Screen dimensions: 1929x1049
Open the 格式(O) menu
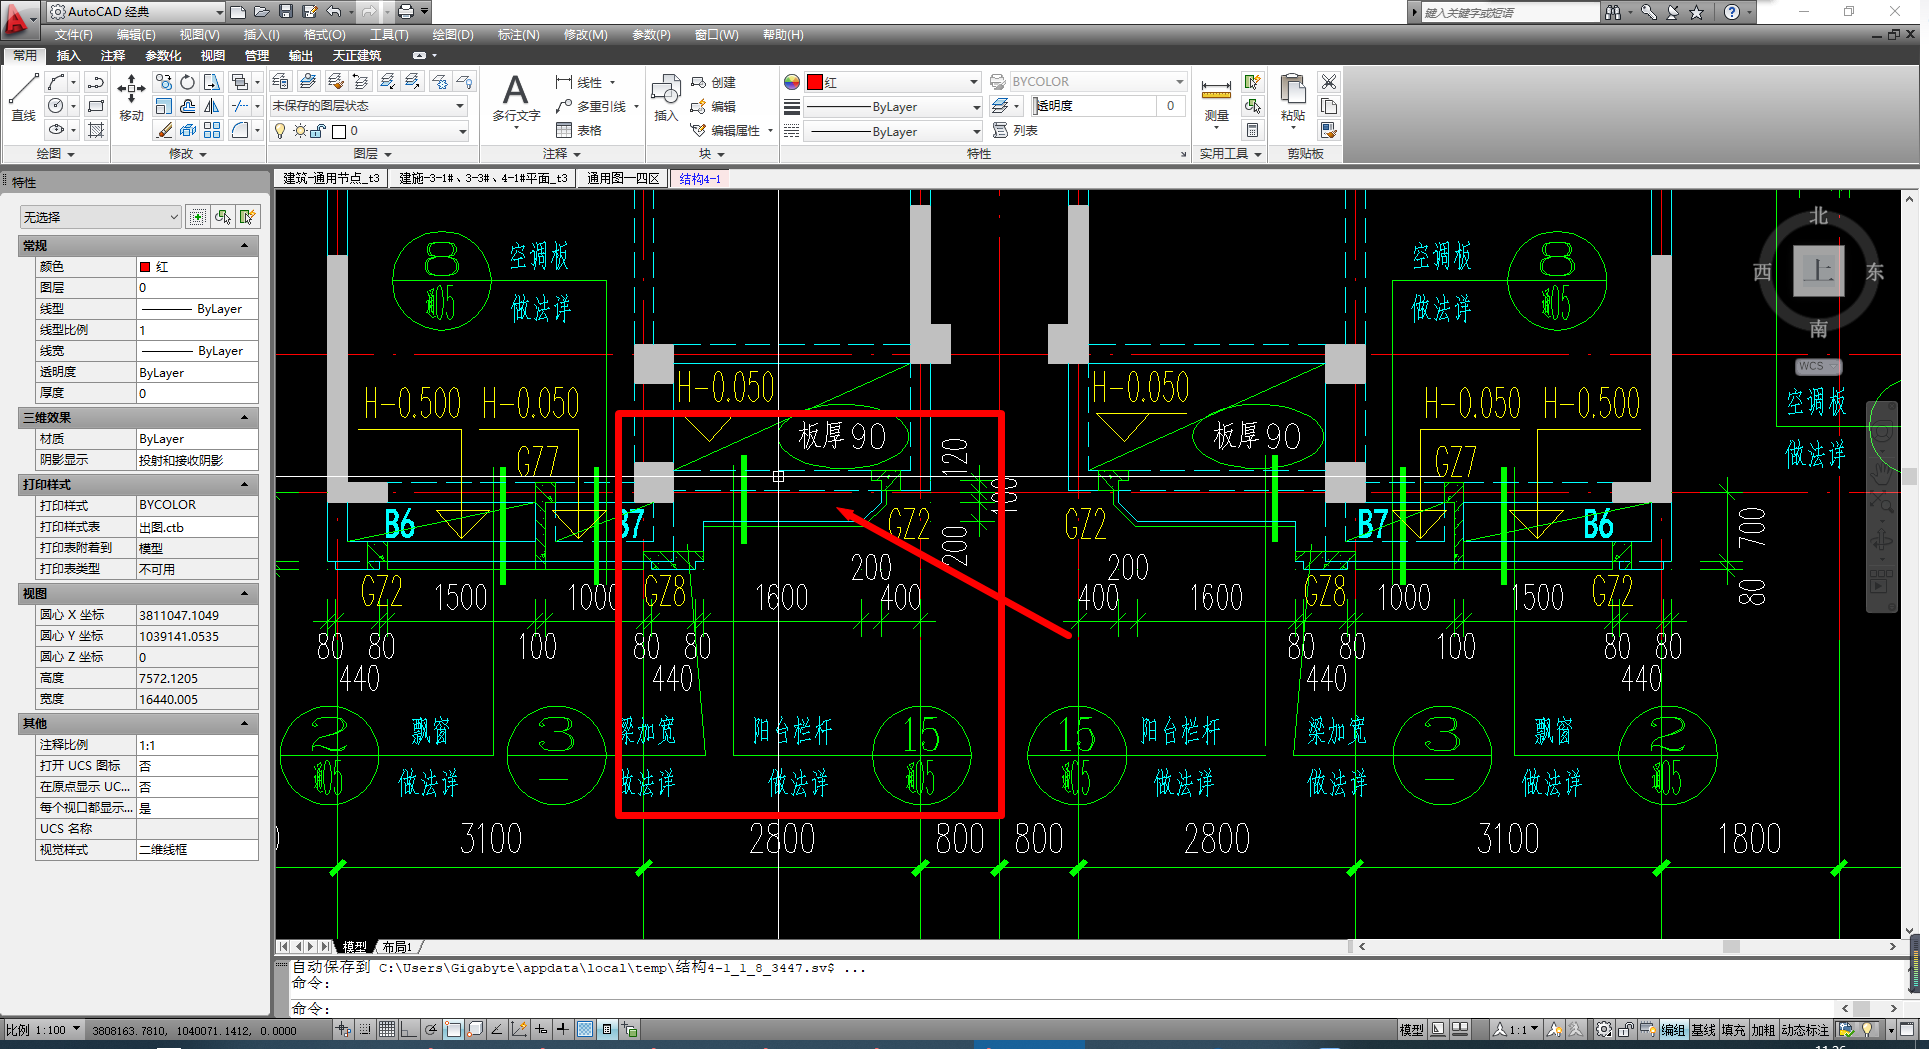324,35
